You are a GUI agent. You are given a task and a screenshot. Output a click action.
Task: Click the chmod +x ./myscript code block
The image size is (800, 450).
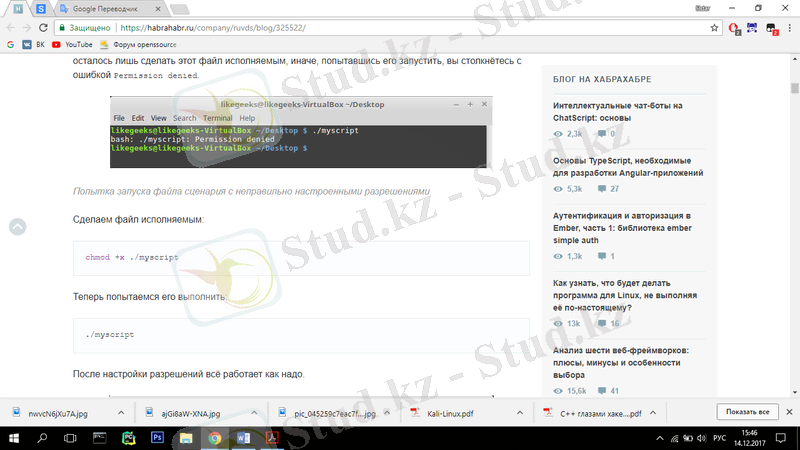click(x=301, y=258)
